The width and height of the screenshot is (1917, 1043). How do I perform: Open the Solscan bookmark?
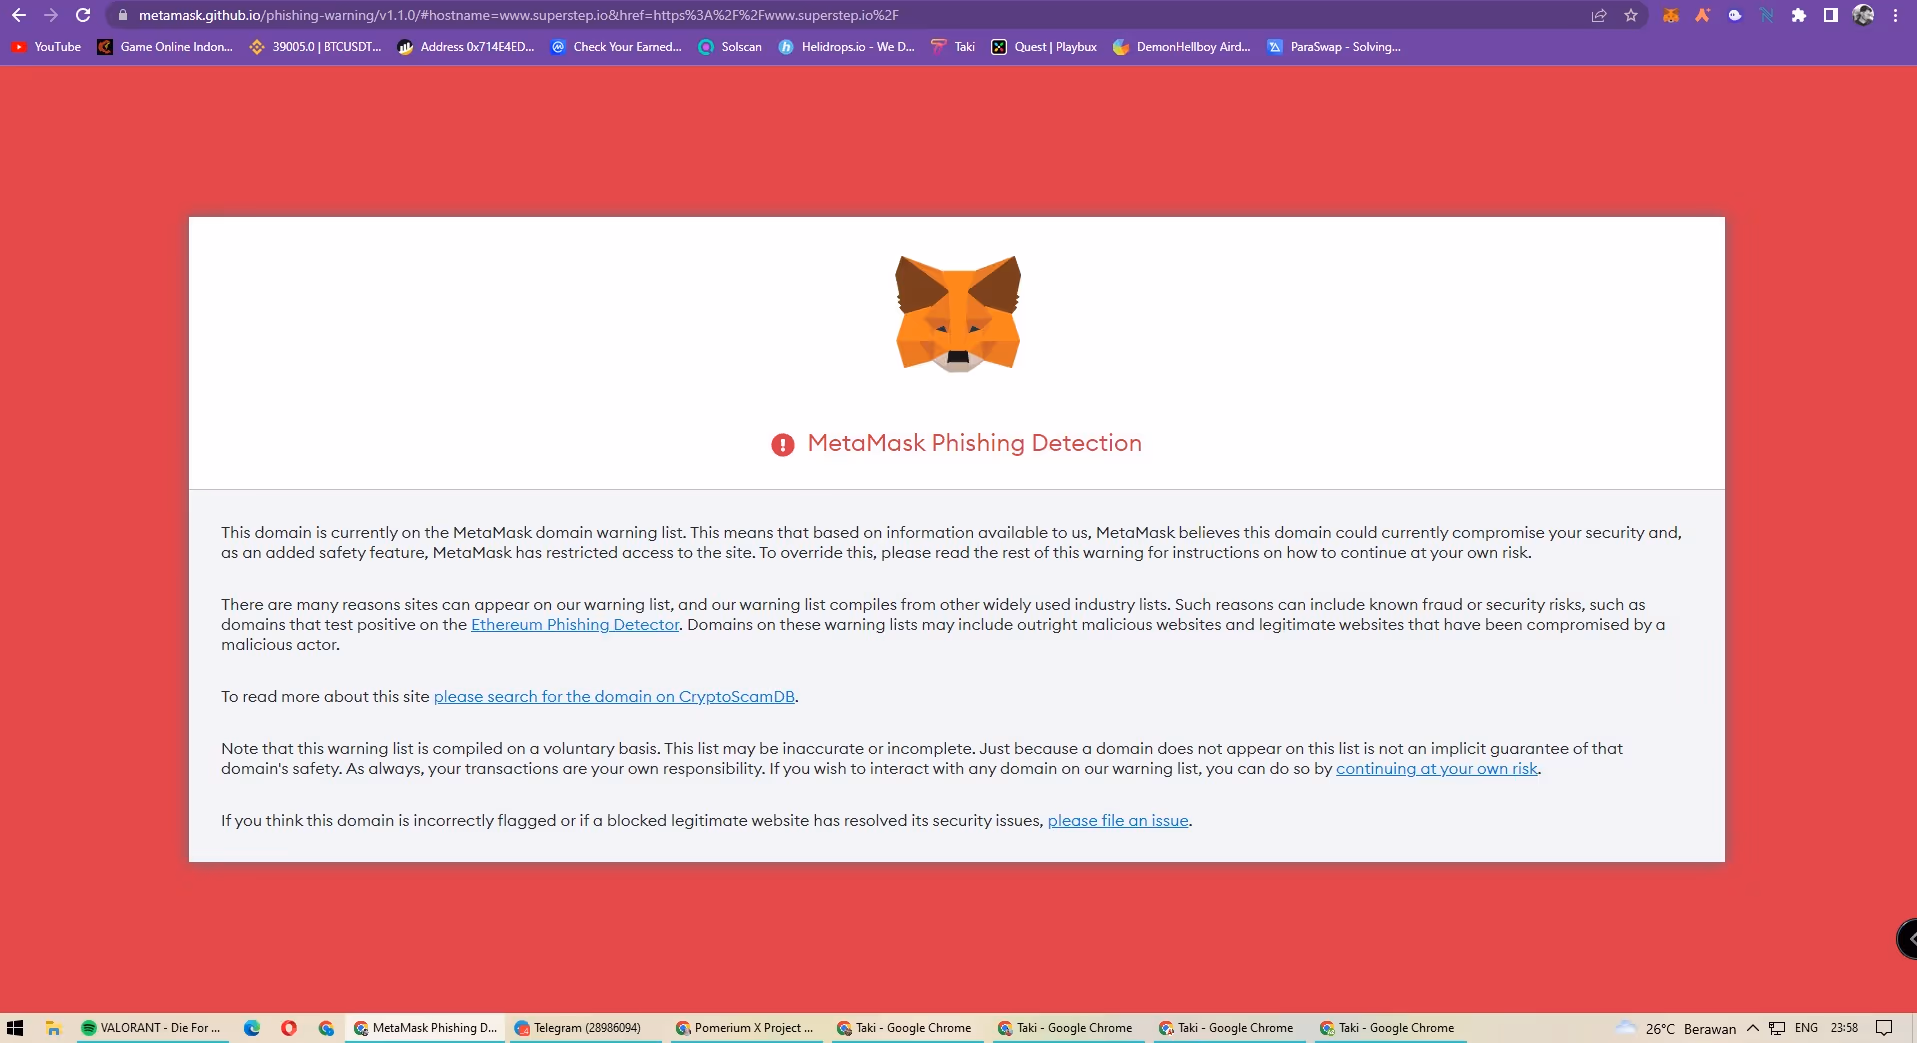tap(730, 47)
